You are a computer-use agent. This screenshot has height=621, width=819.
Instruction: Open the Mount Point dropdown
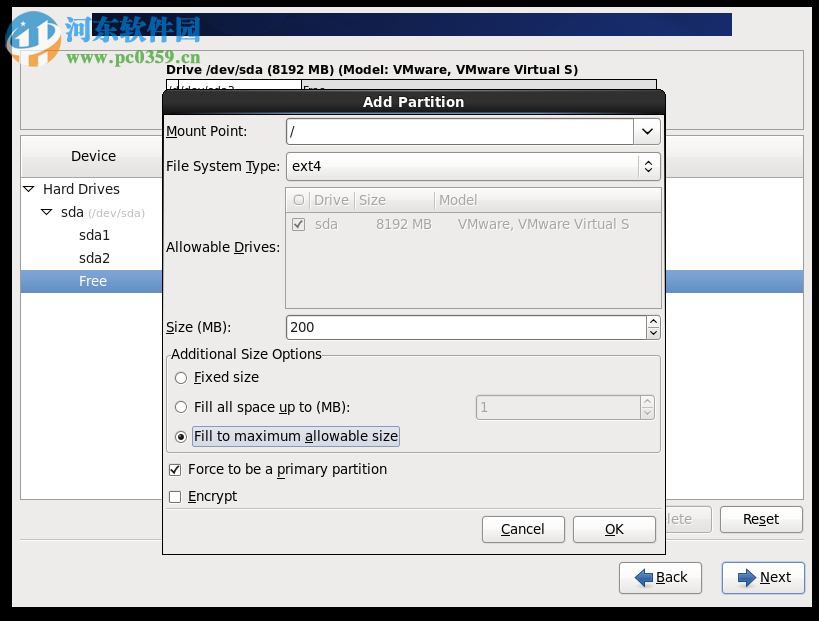coord(646,131)
